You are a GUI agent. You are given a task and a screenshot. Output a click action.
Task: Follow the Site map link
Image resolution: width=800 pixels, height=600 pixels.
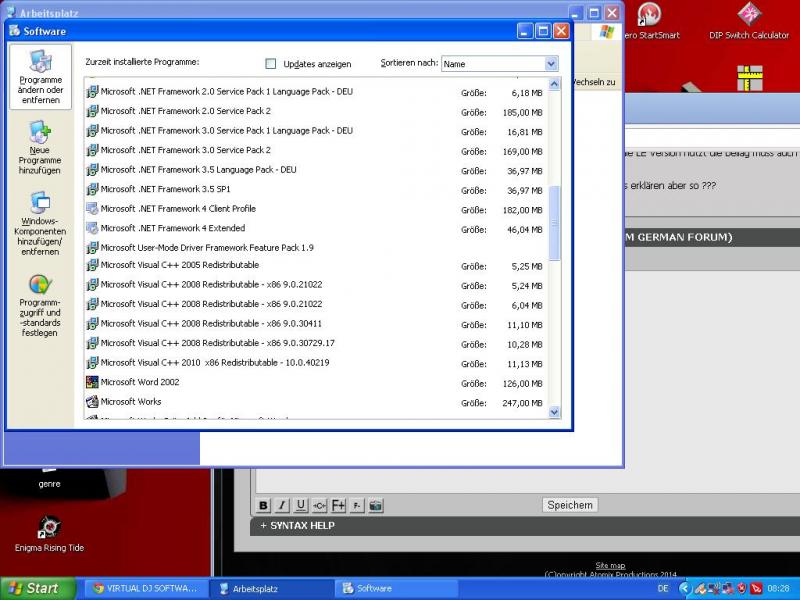610,566
